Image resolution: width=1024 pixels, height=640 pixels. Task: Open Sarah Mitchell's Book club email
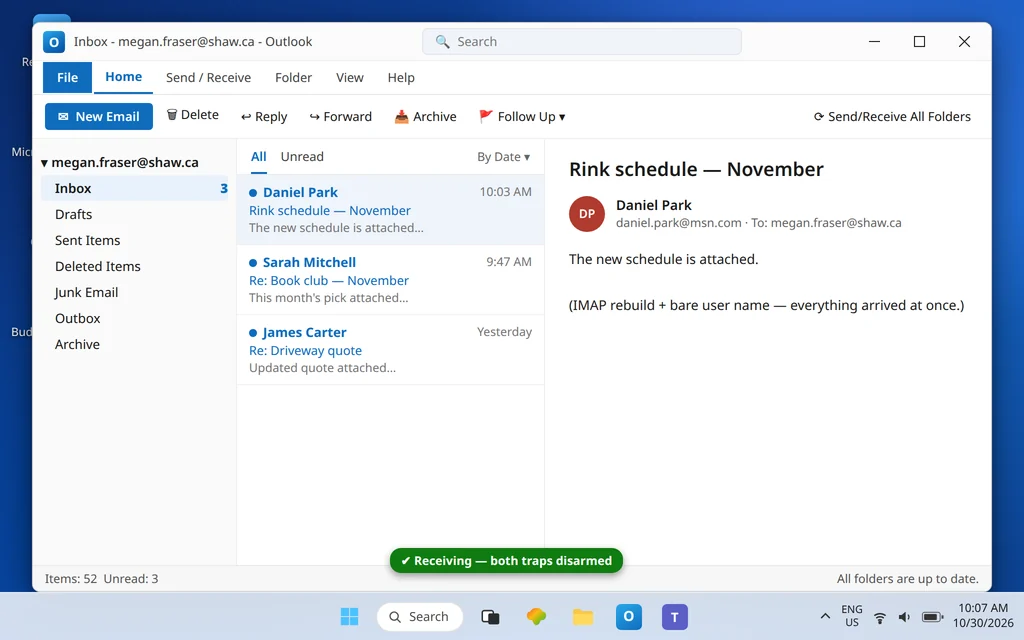391,280
